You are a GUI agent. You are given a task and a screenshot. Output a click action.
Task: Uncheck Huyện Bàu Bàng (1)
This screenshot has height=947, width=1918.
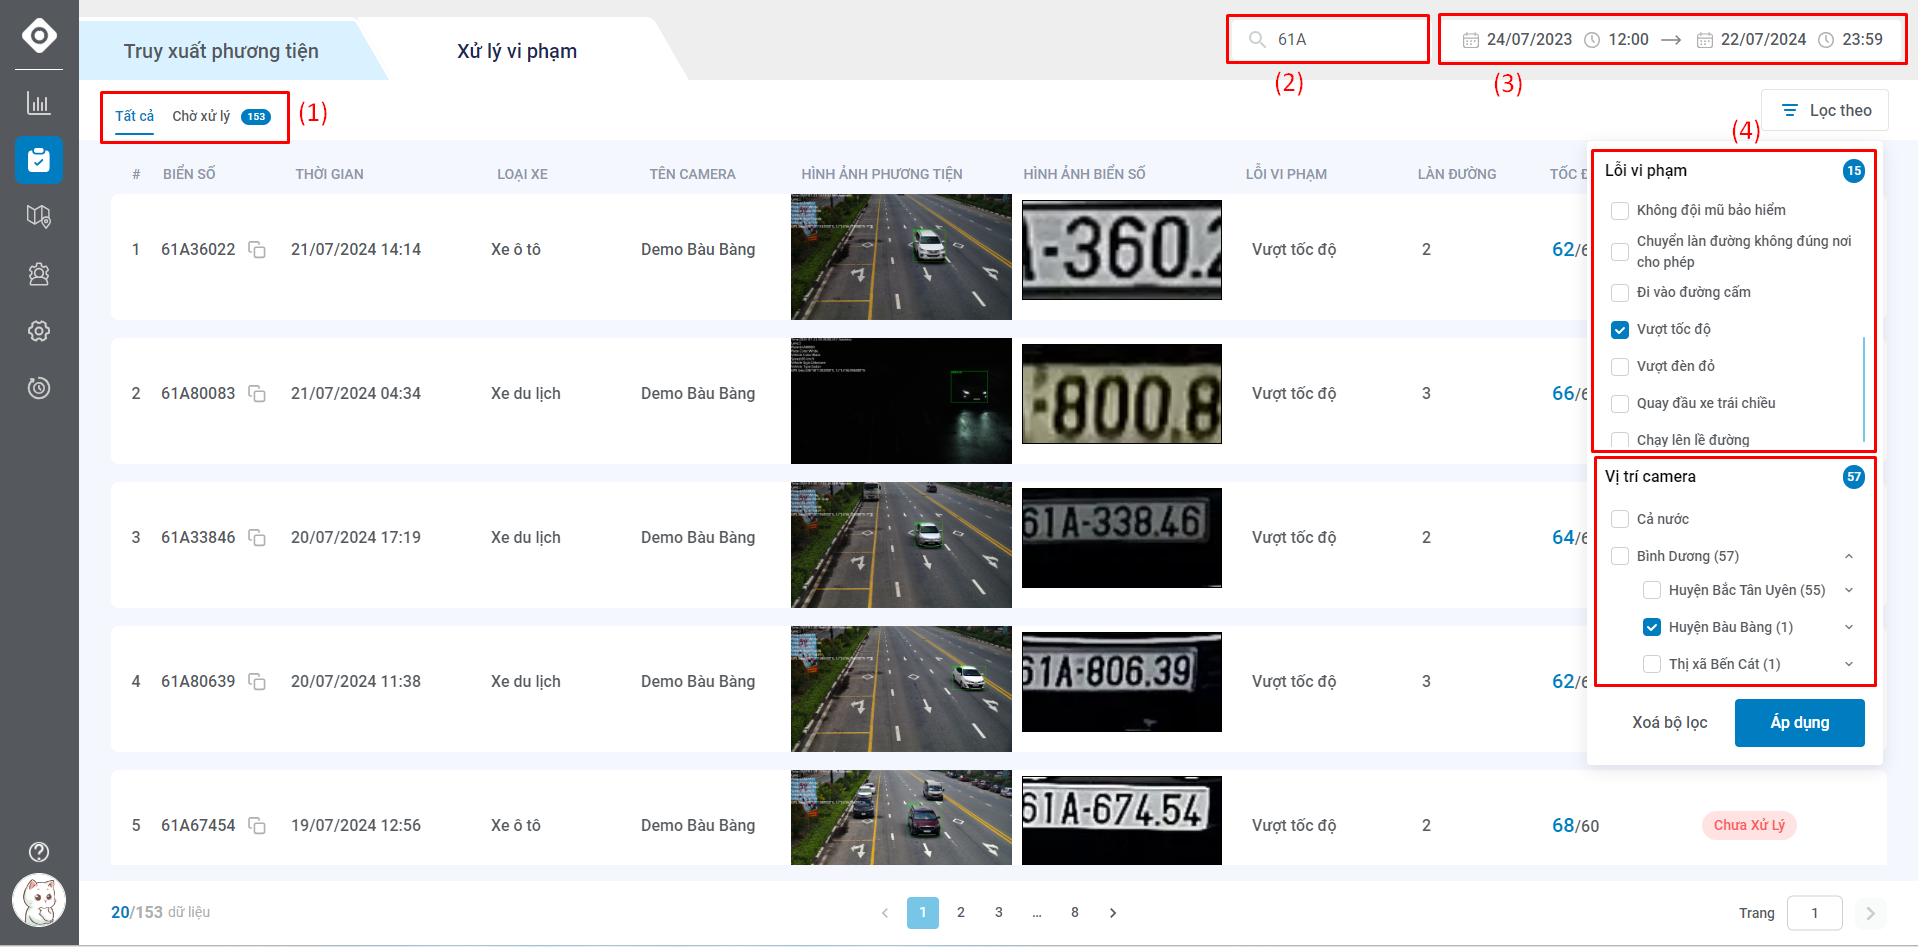pos(1652,627)
